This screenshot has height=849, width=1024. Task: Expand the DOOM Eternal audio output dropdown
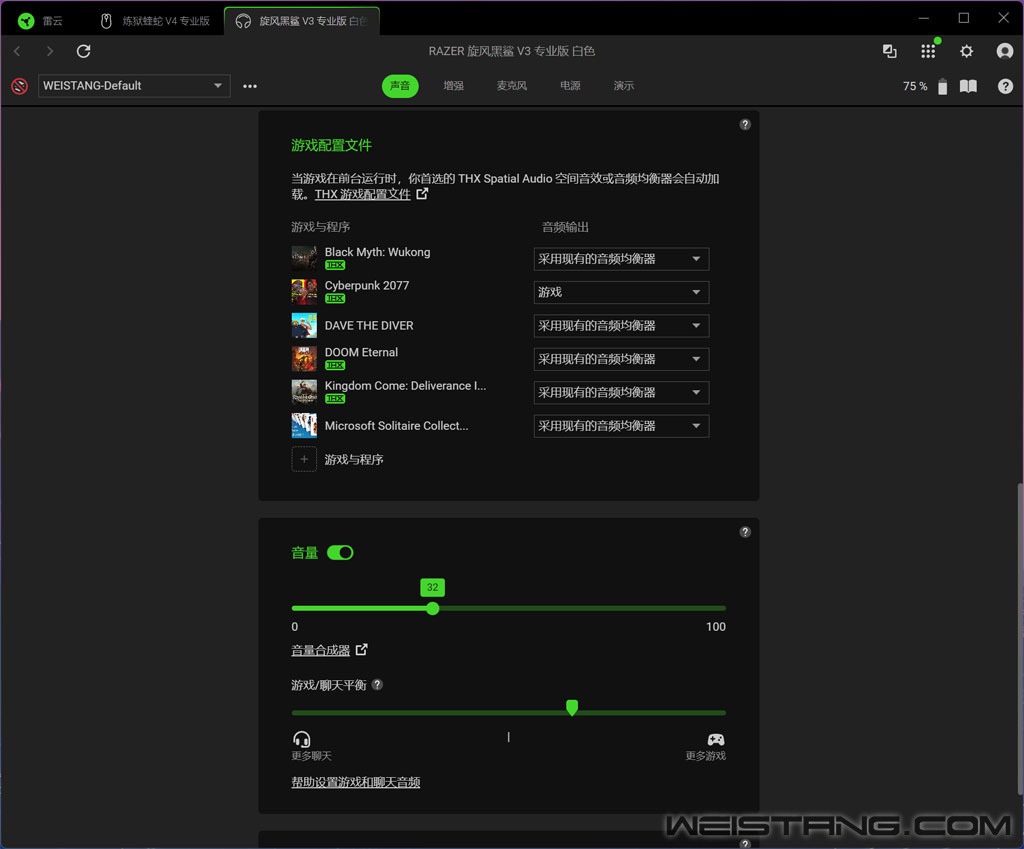621,359
